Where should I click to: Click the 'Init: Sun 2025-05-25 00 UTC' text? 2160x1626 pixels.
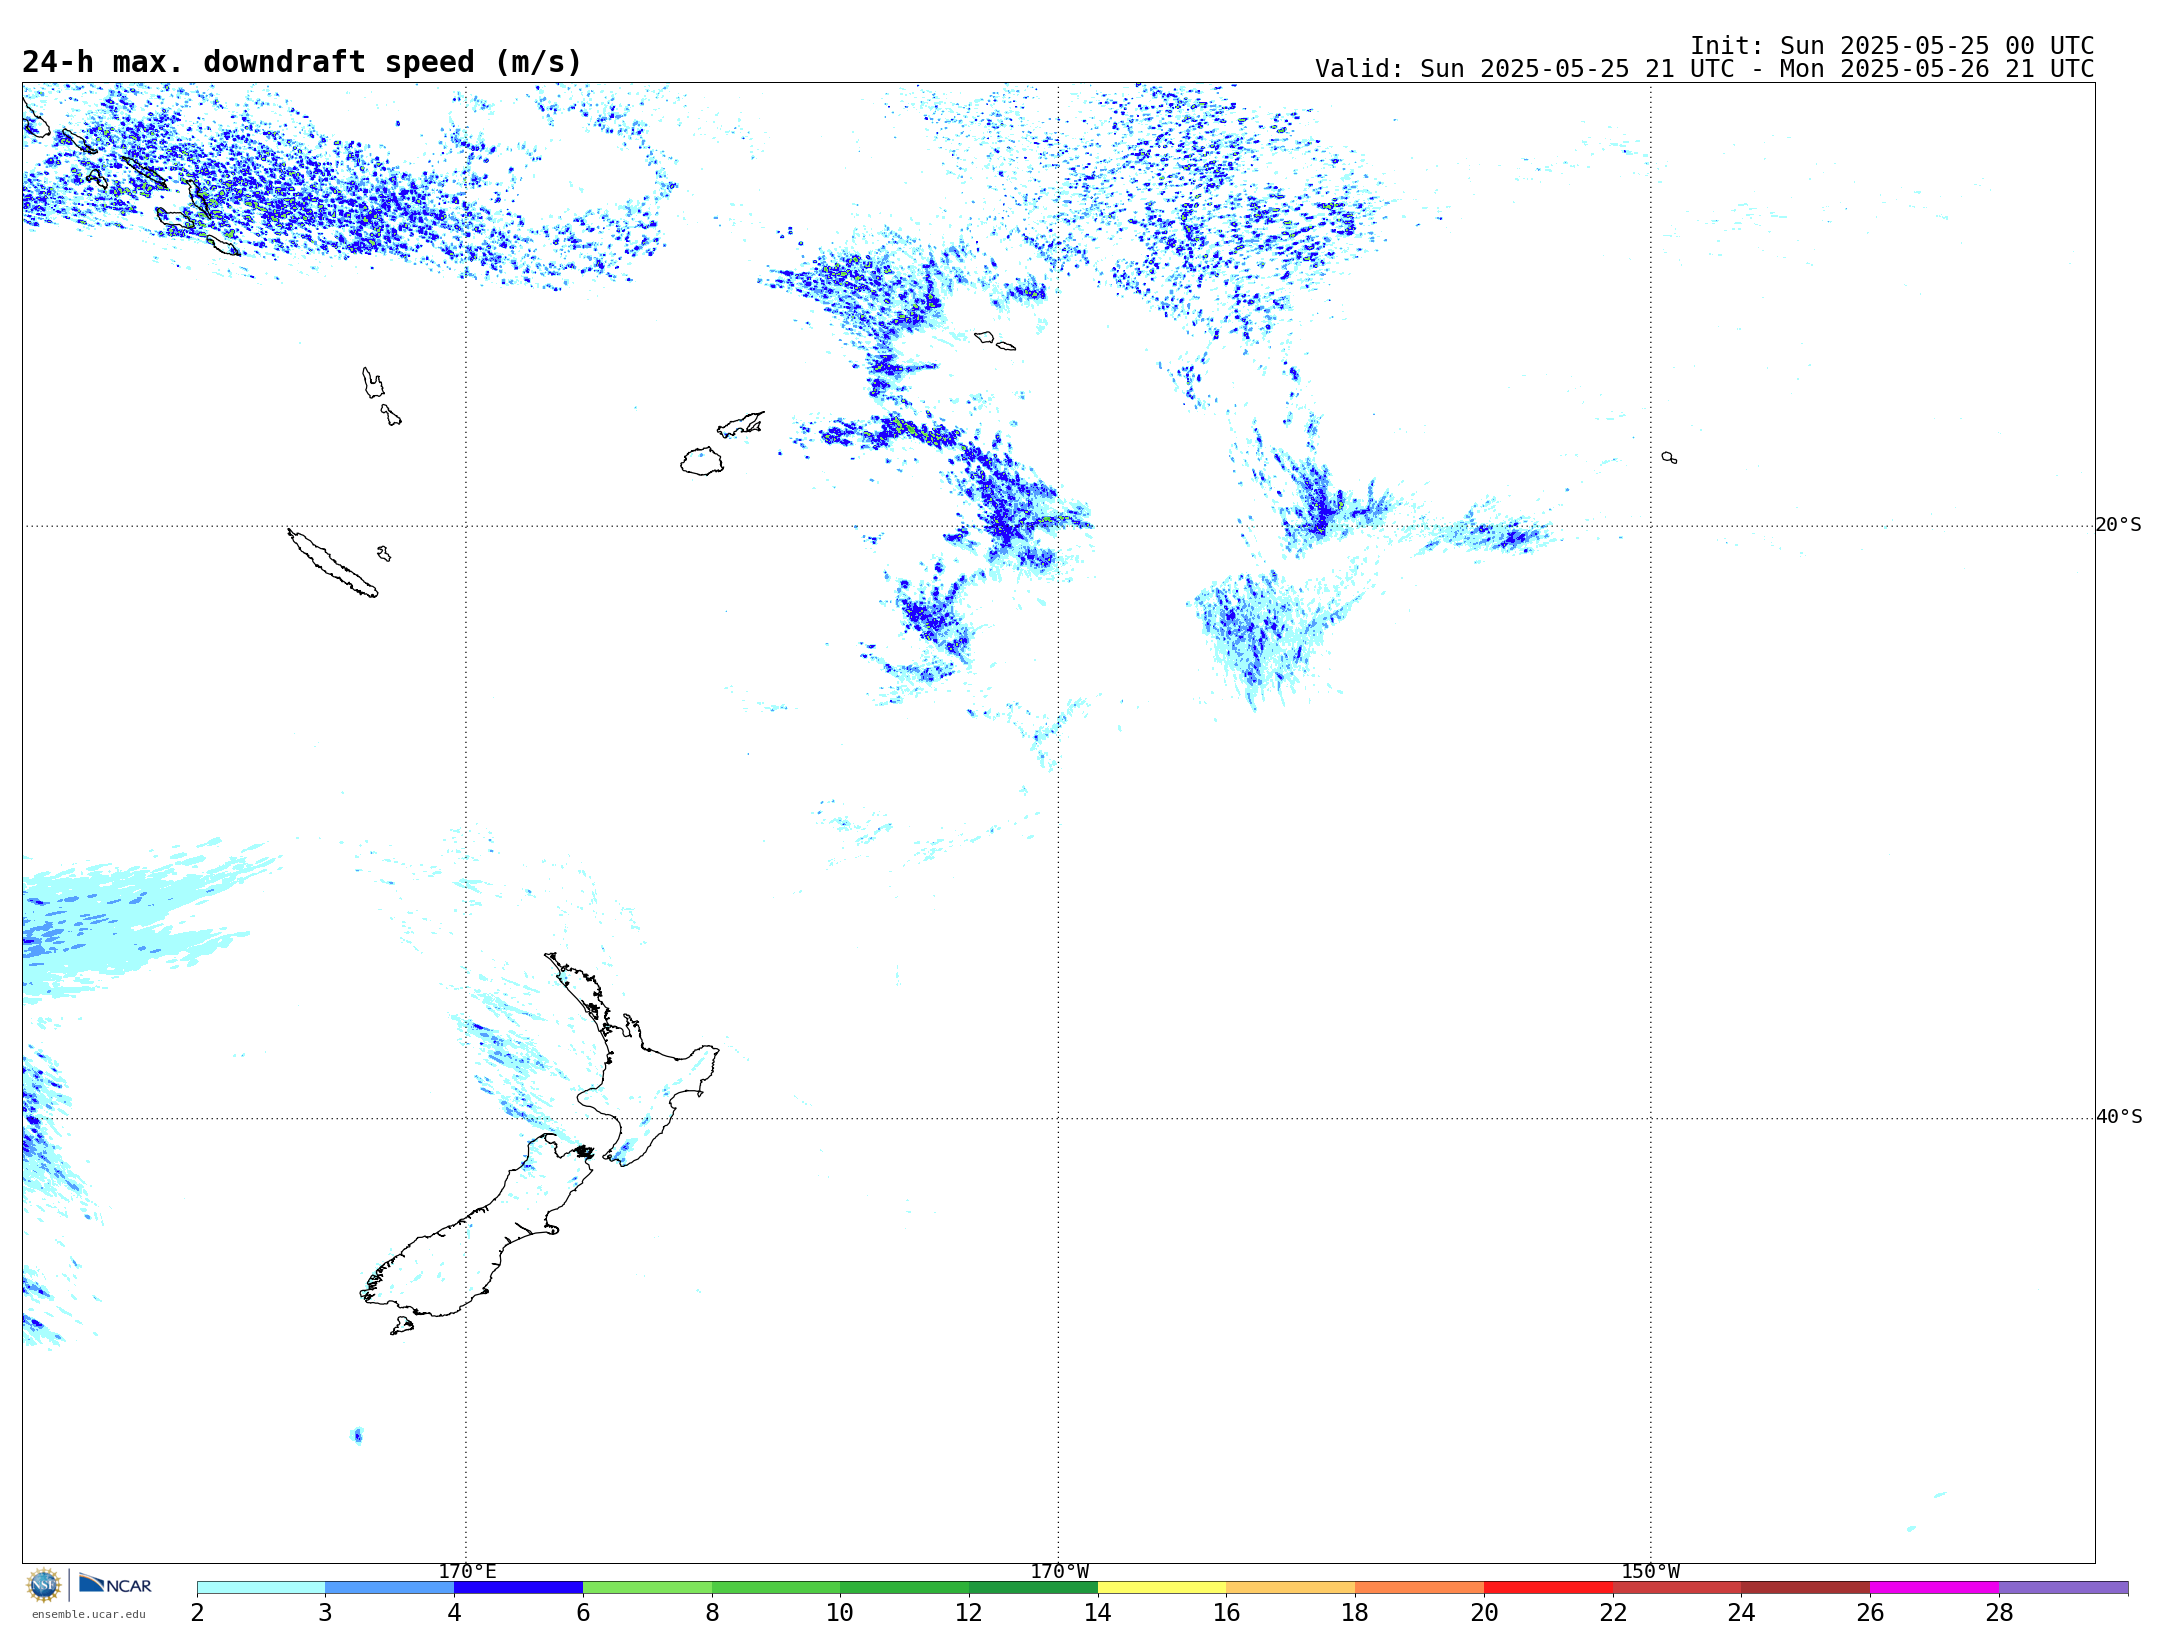click(1892, 46)
